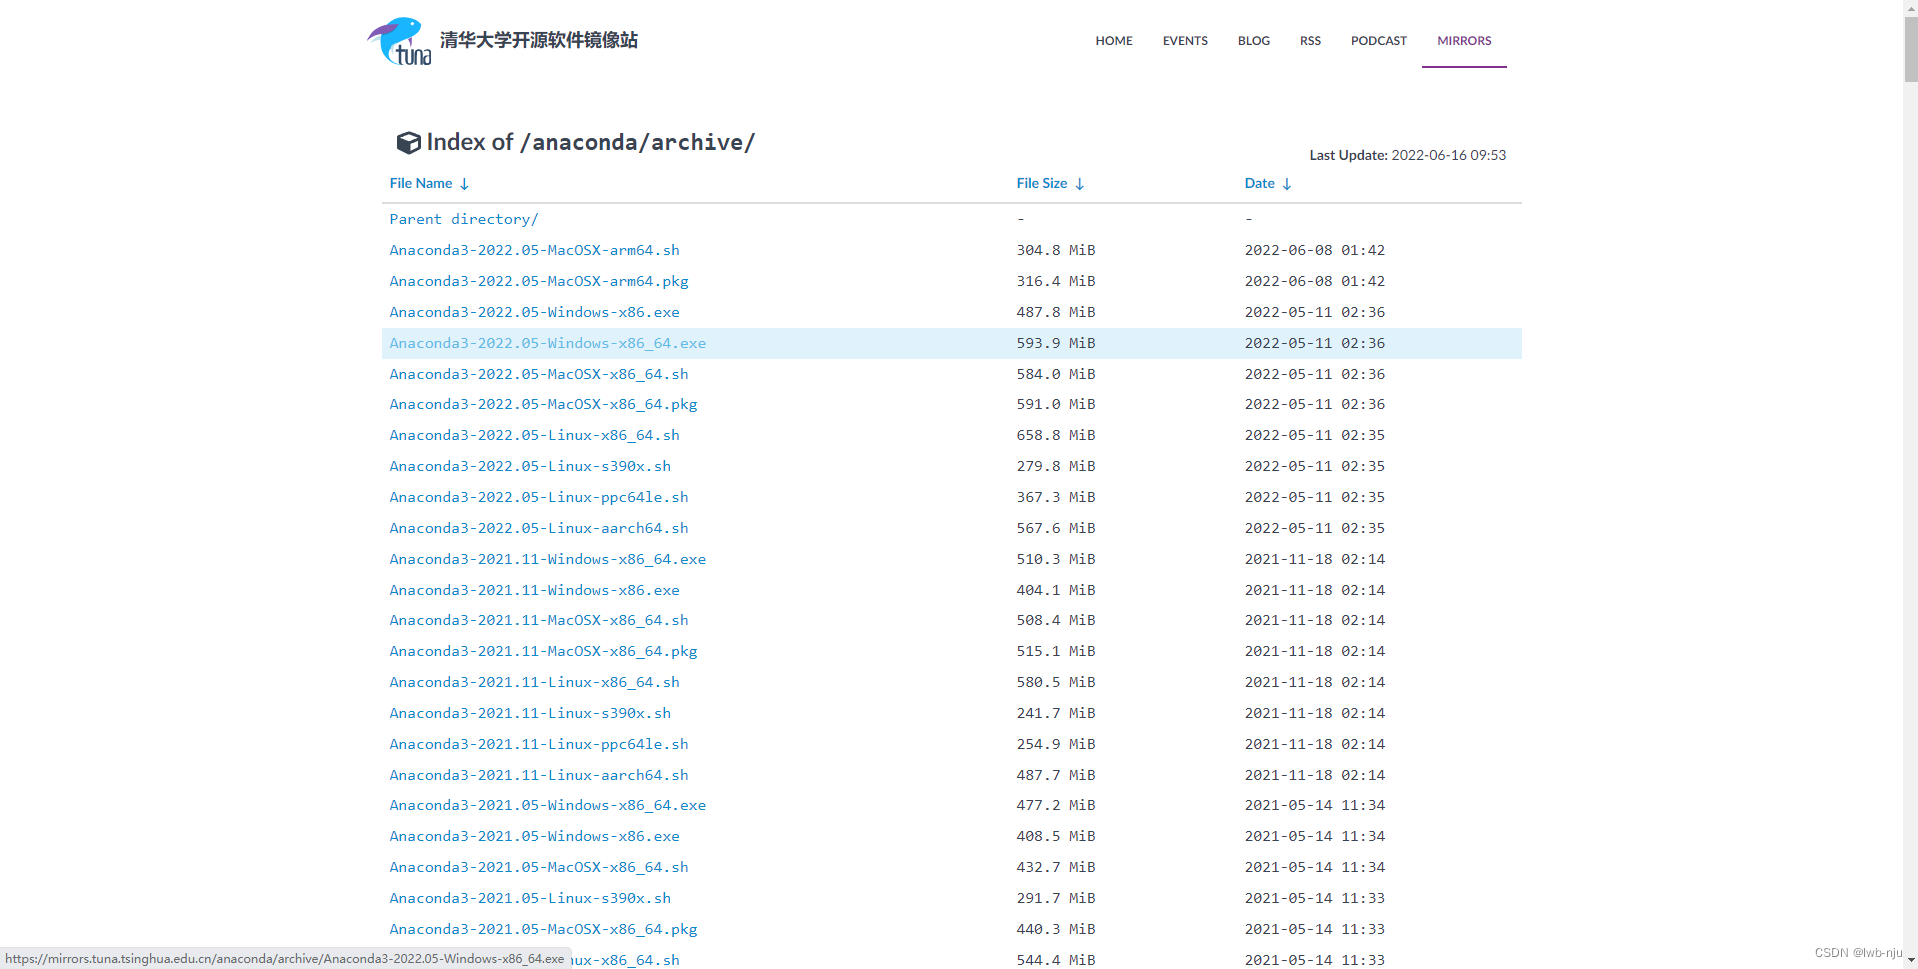Open the HOME menu item
1918x969 pixels.
click(x=1114, y=41)
